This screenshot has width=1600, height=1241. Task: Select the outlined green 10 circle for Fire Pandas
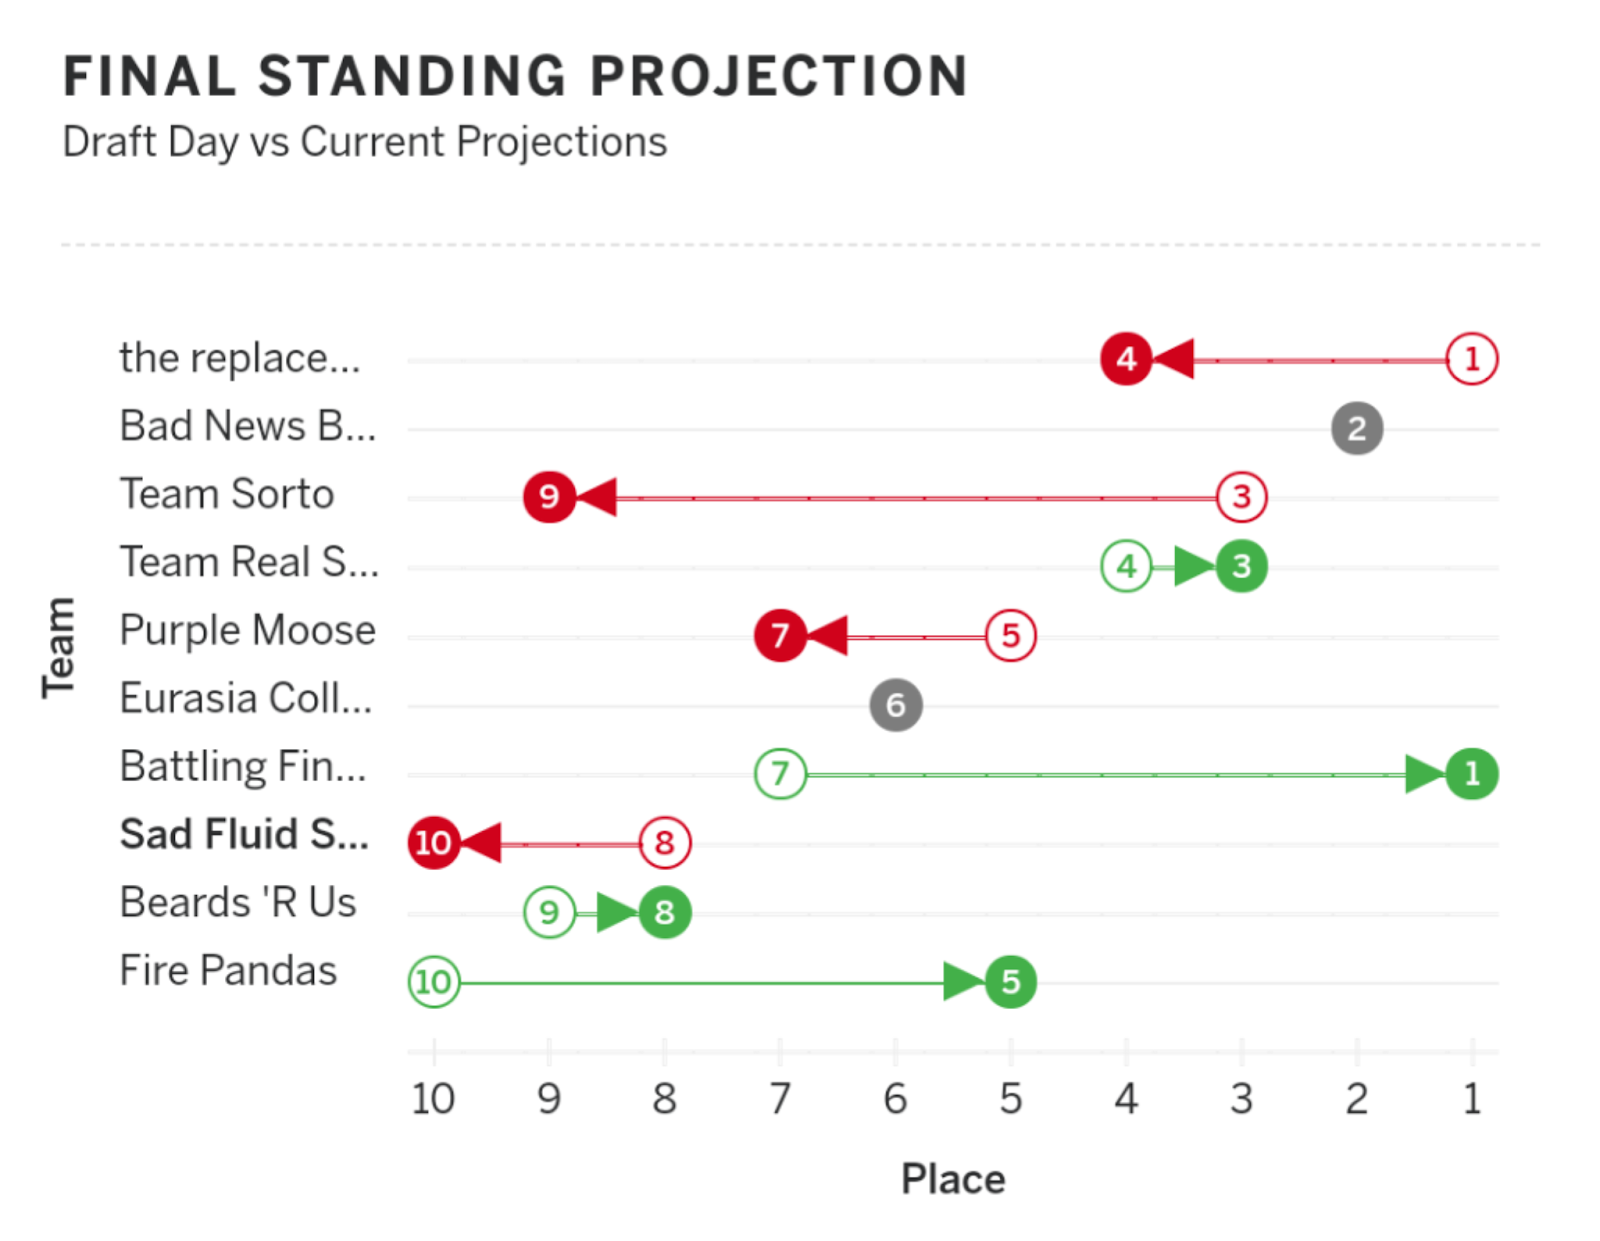coord(433,982)
